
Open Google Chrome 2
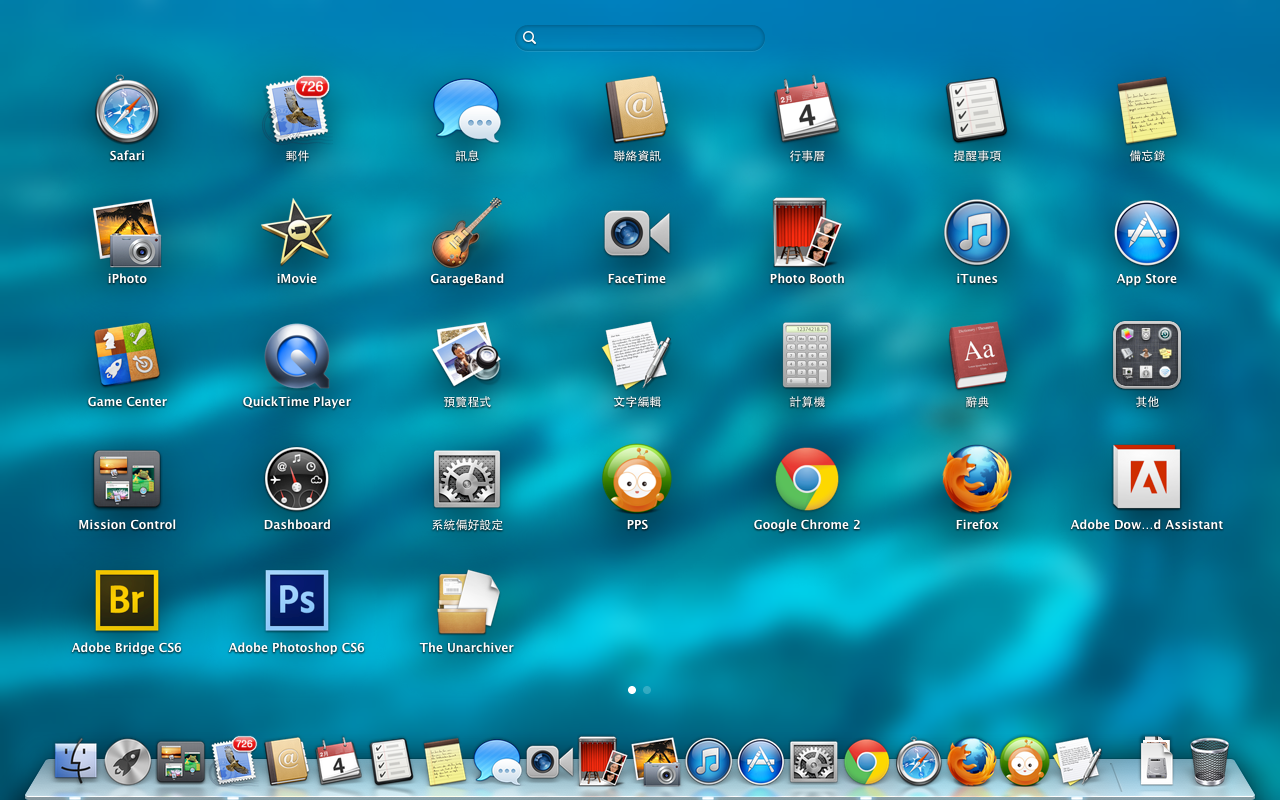pos(807,479)
